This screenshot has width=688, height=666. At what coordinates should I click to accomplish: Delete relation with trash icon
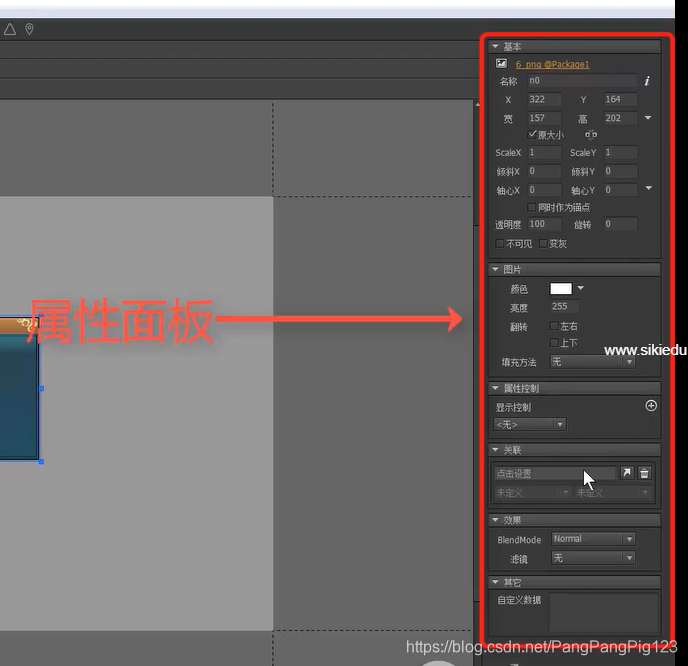tap(644, 473)
